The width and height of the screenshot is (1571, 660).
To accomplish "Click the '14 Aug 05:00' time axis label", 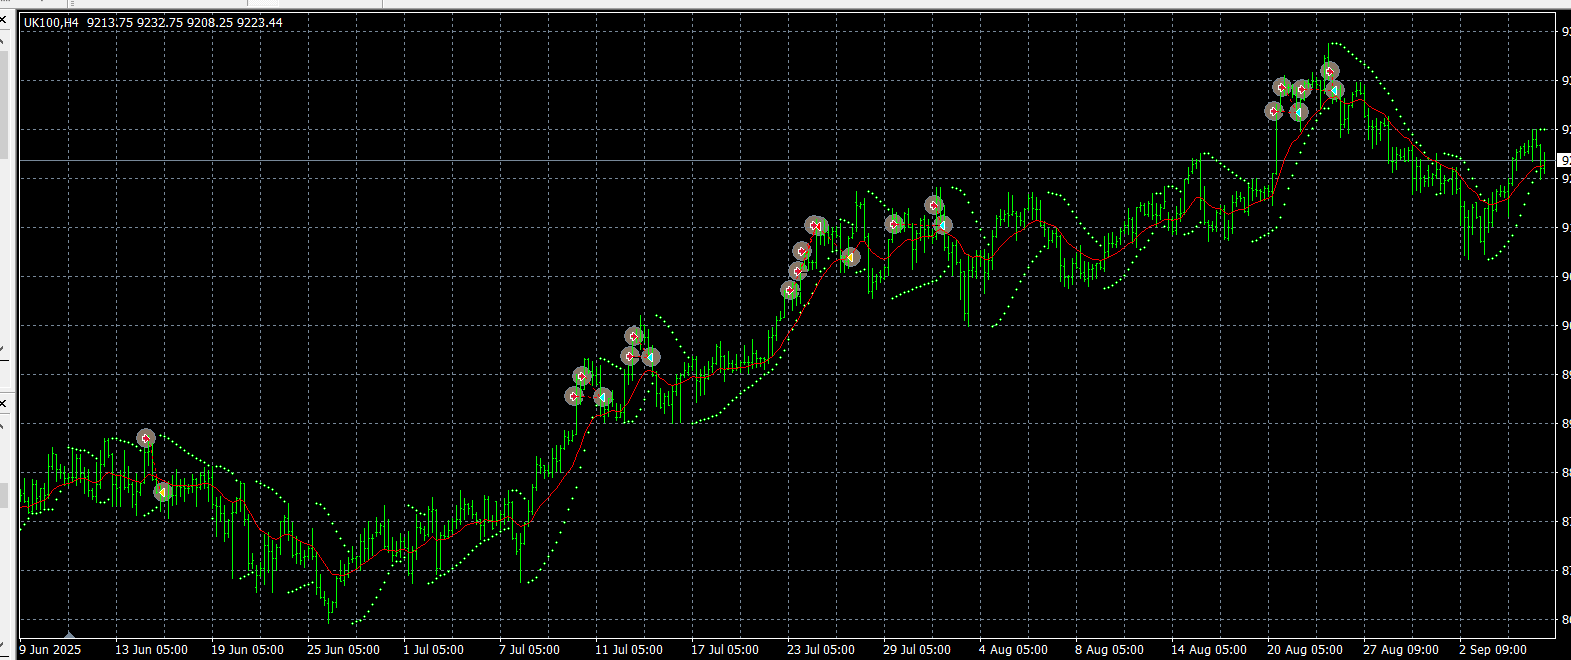I will pos(1209,649).
